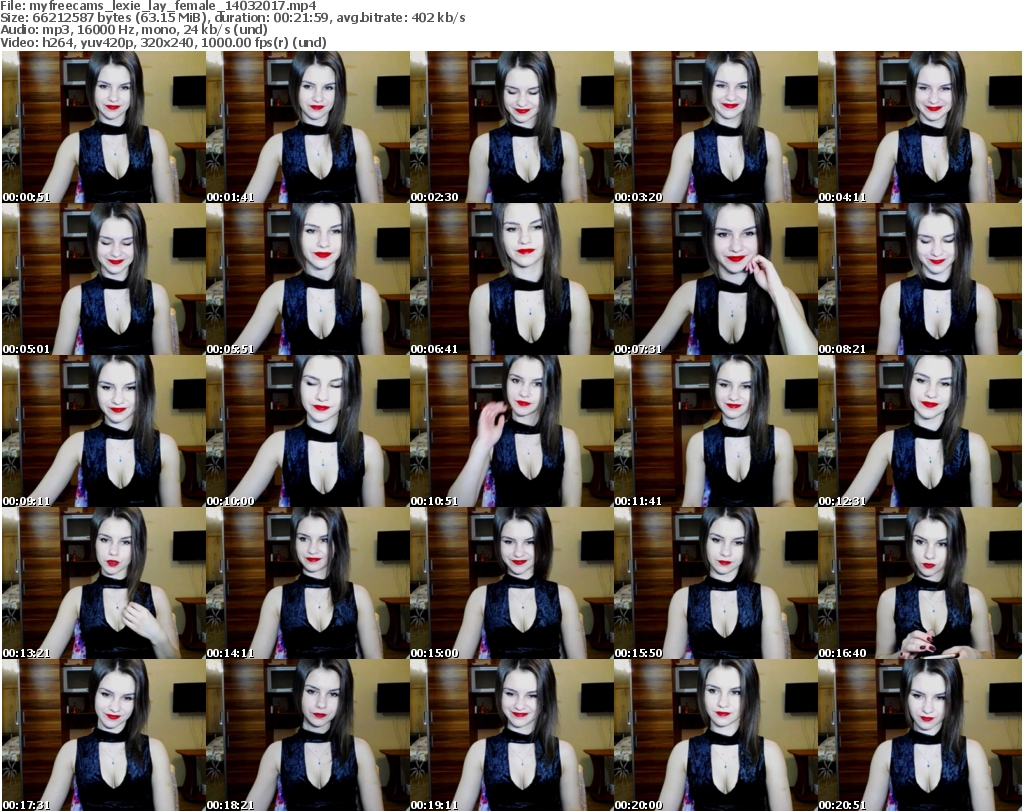This screenshot has width=1024, height=811.
Task: Select the frame thumbnail stamped 00:02:30
Action: pyautogui.click(x=511, y=127)
